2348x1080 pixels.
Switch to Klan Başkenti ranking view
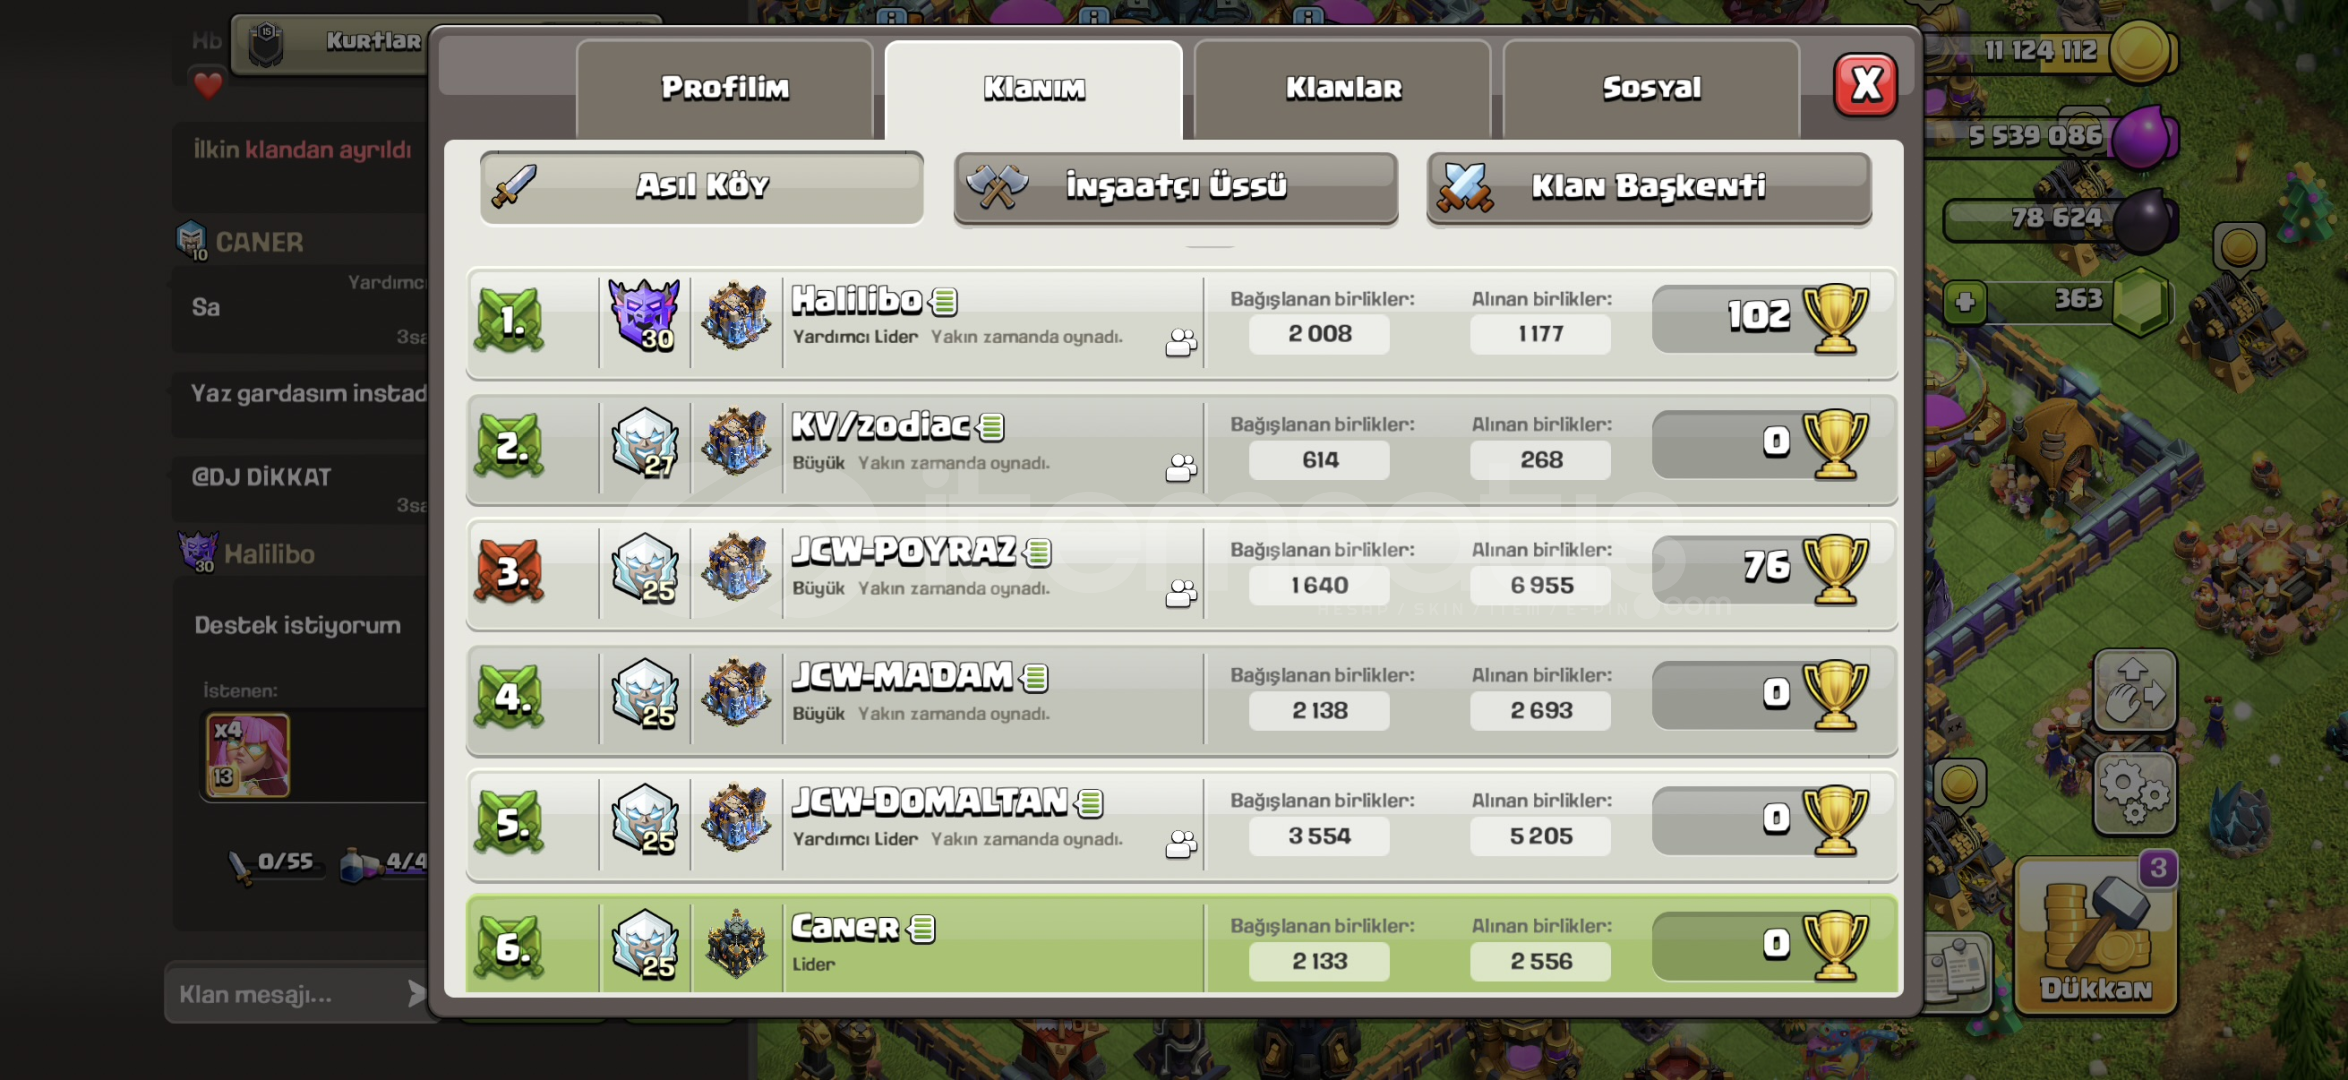pos(1649,187)
